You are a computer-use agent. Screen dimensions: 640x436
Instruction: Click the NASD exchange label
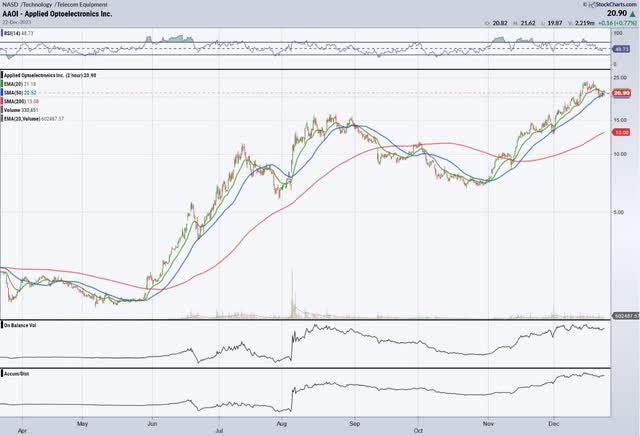click(x=10, y=4)
